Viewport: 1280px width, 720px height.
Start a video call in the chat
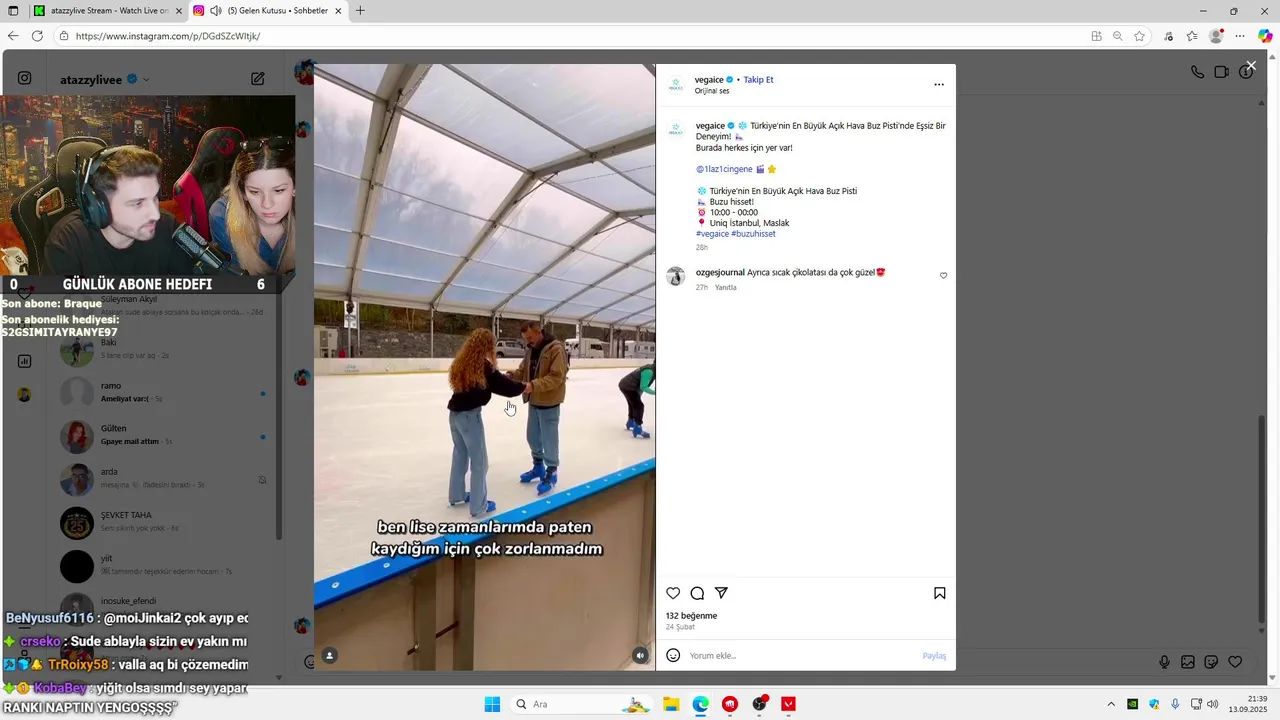tap(1221, 72)
